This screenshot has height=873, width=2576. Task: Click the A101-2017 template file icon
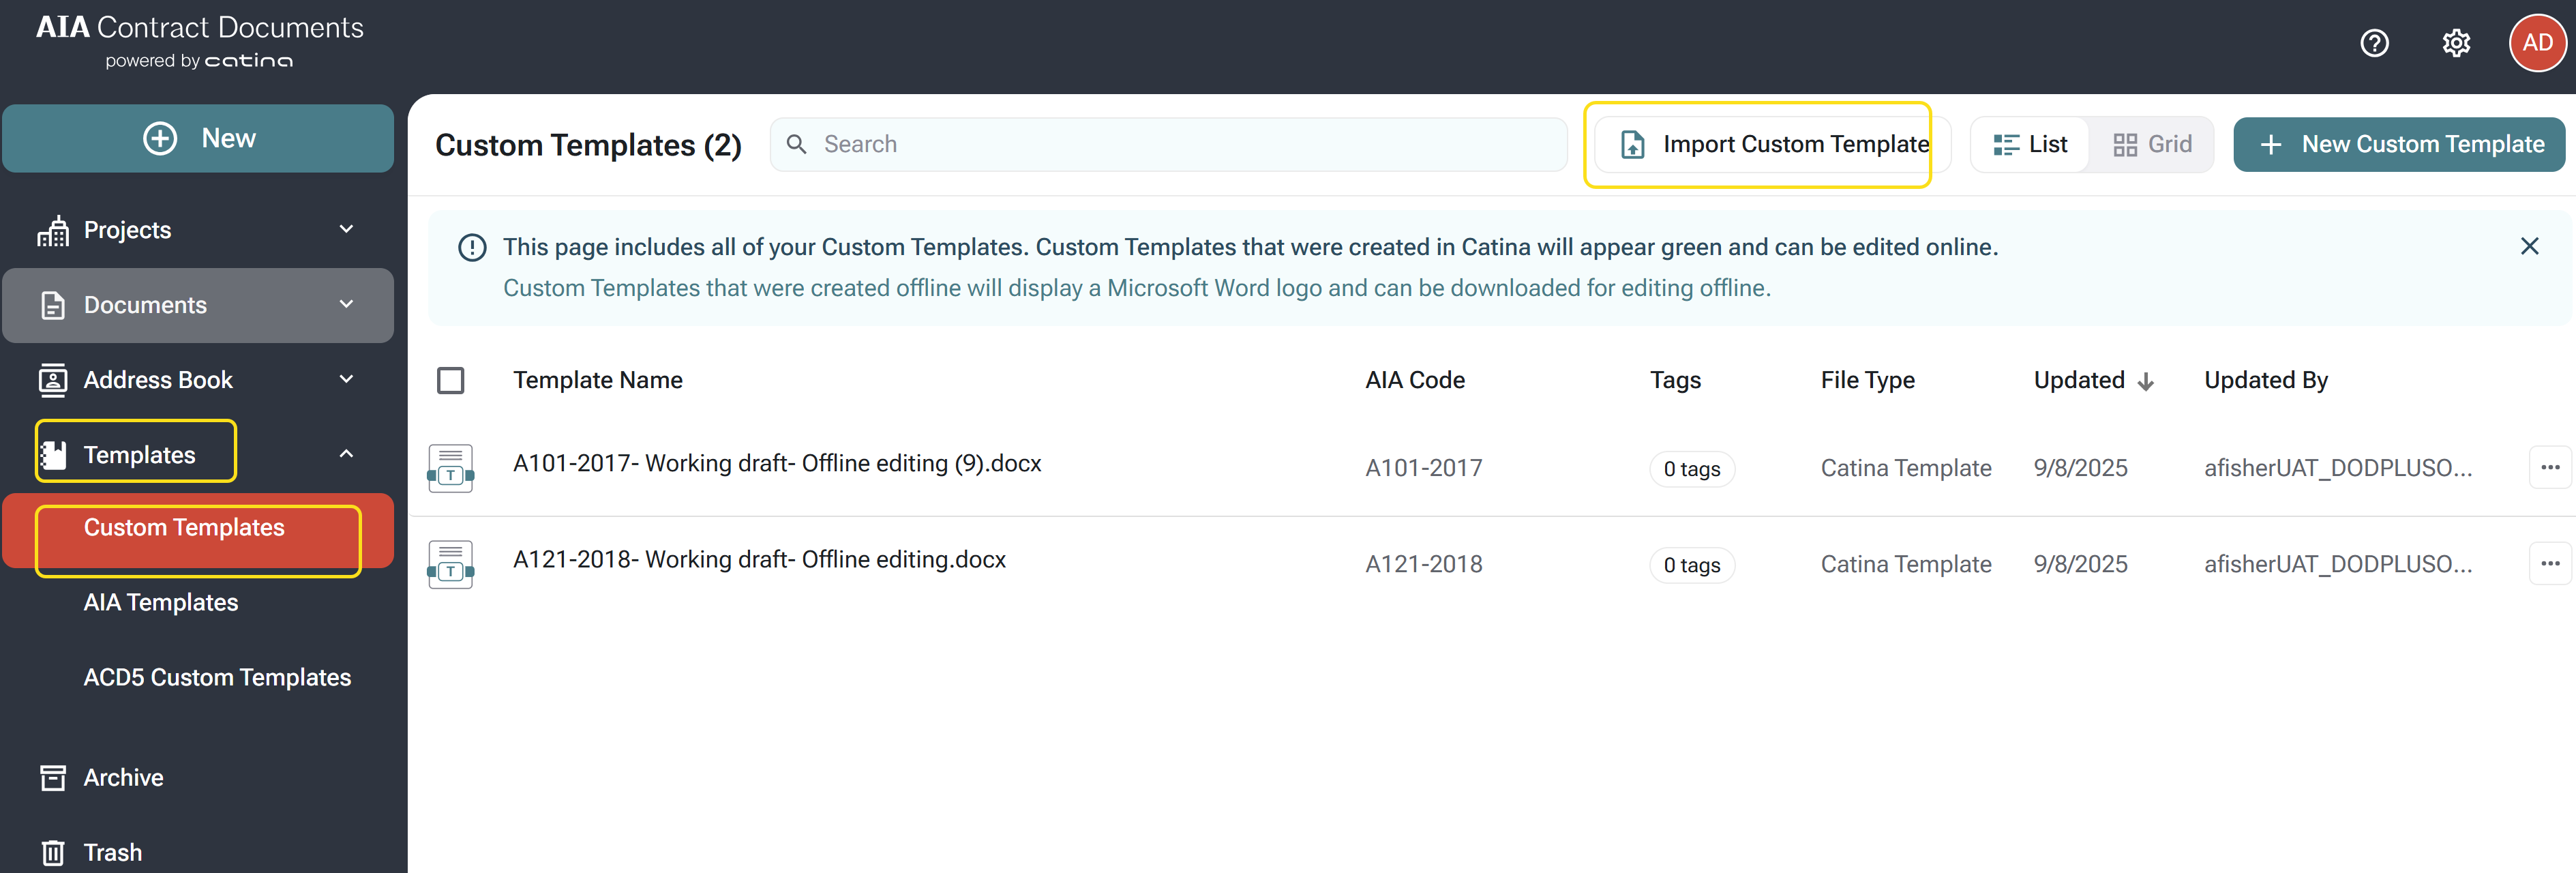pyautogui.click(x=451, y=468)
